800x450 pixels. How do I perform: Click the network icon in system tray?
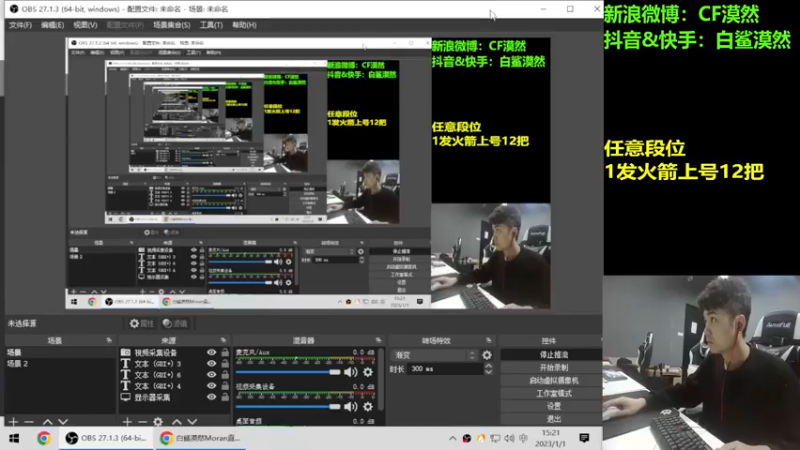[495, 438]
